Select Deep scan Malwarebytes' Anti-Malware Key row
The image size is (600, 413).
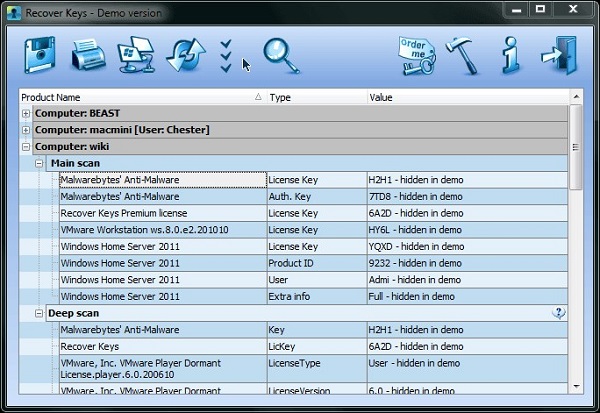pos(313,330)
